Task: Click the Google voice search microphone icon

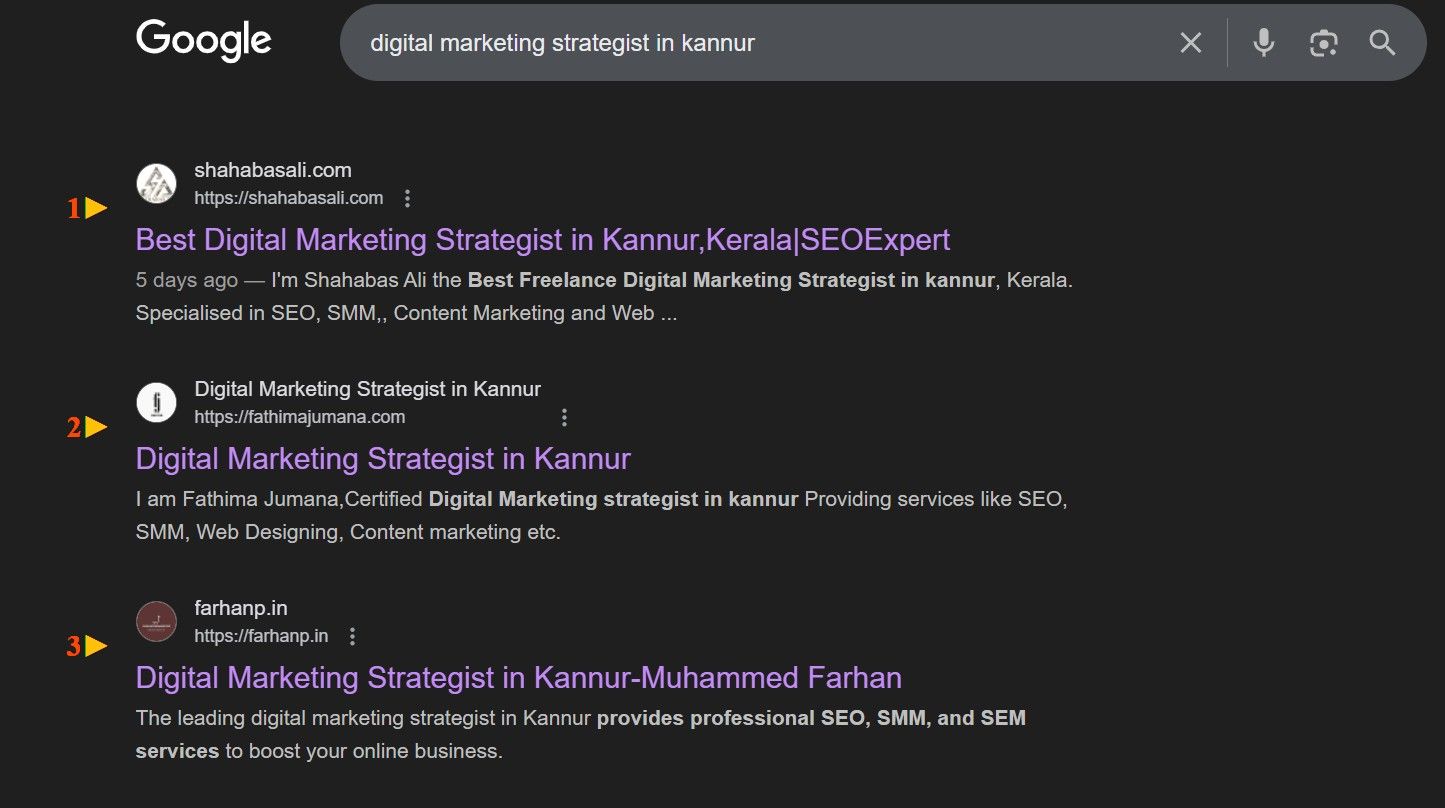Action: point(1263,43)
